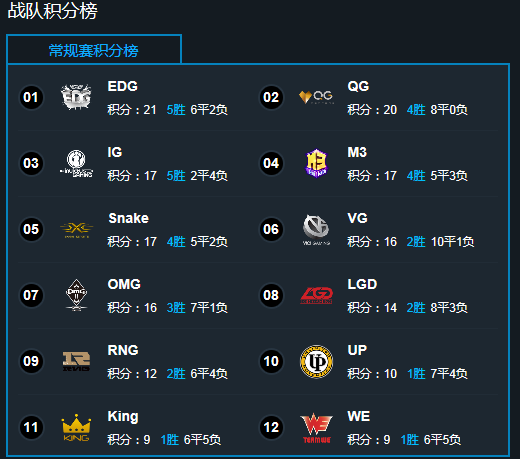Open the RNG team name link
This screenshot has width=520, height=459.
123,350
